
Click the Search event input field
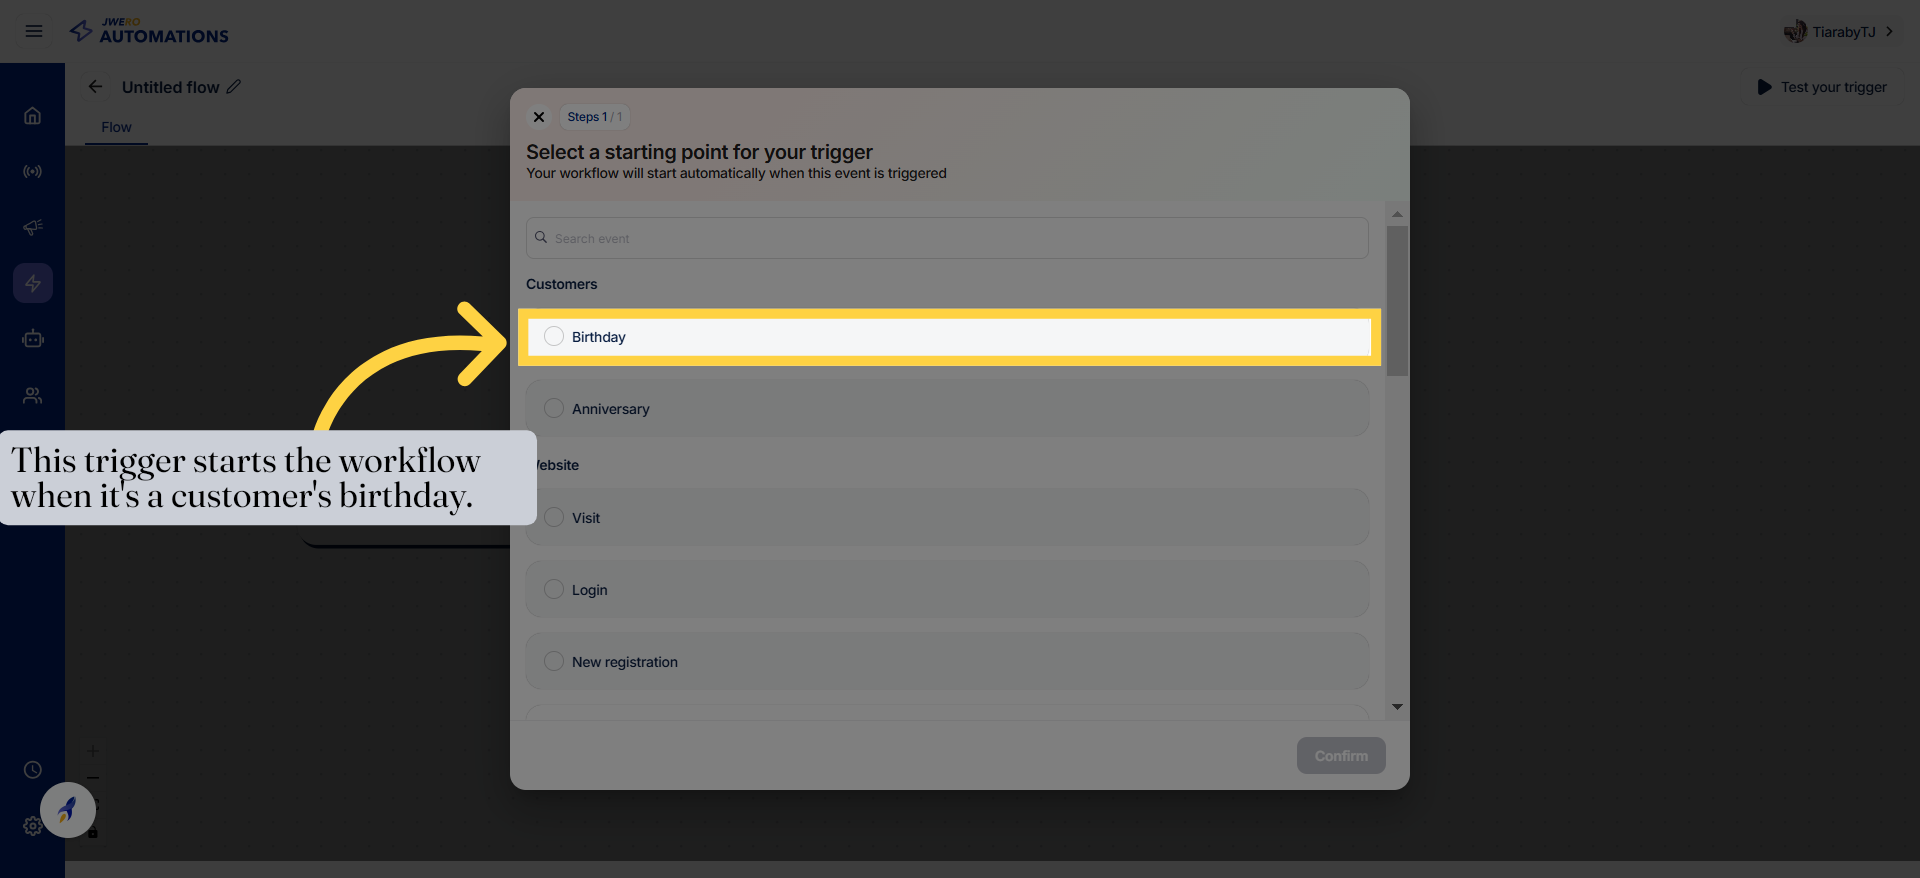[947, 238]
